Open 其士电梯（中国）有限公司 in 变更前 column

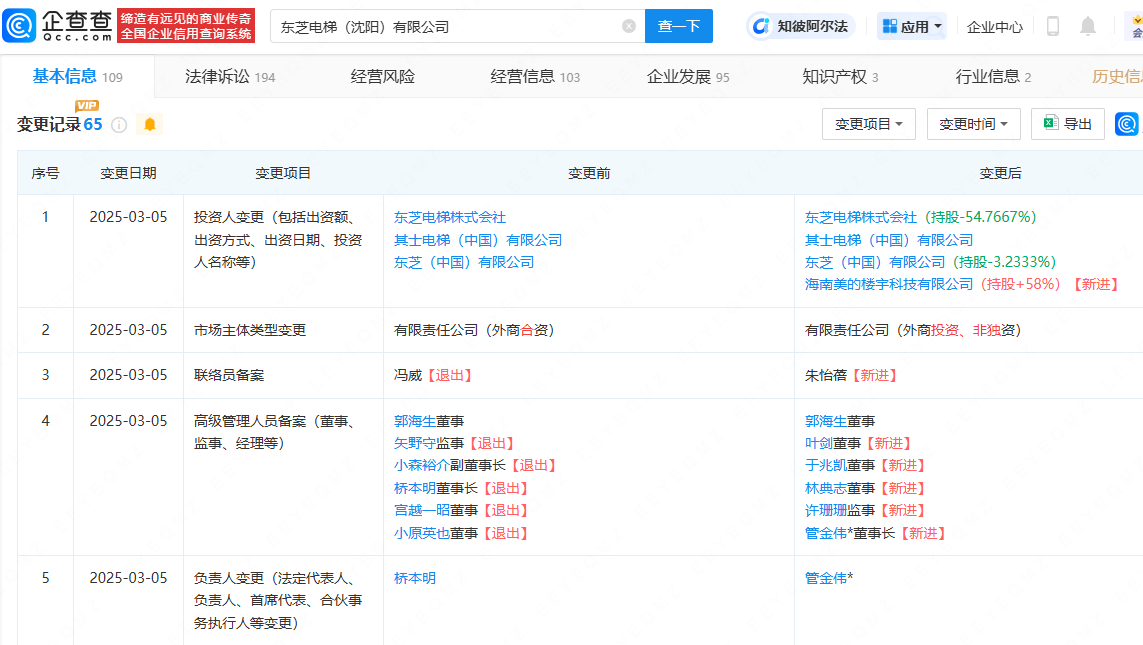click(478, 240)
